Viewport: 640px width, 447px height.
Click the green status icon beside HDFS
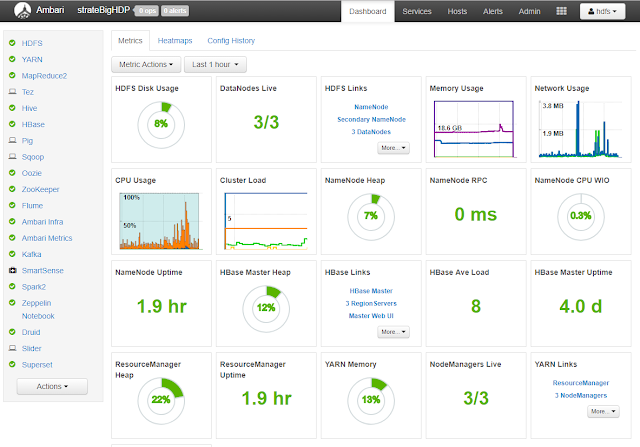pyautogui.click(x=12, y=43)
